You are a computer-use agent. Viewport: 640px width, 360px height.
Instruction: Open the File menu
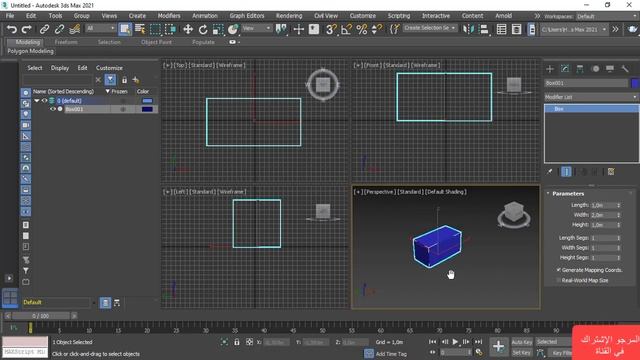pyautogui.click(x=10, y=16)
